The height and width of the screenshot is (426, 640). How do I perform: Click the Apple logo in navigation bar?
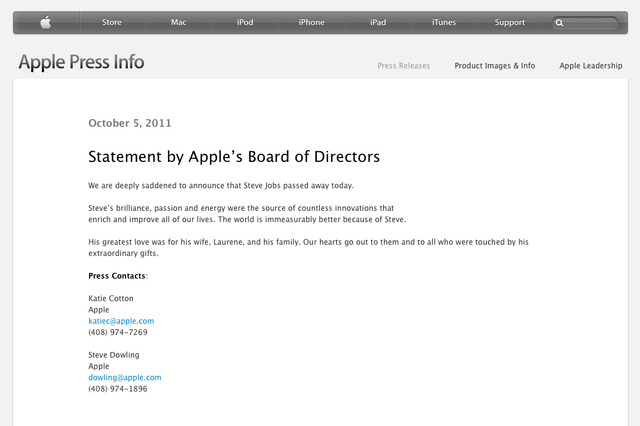(x=46, y=22)
